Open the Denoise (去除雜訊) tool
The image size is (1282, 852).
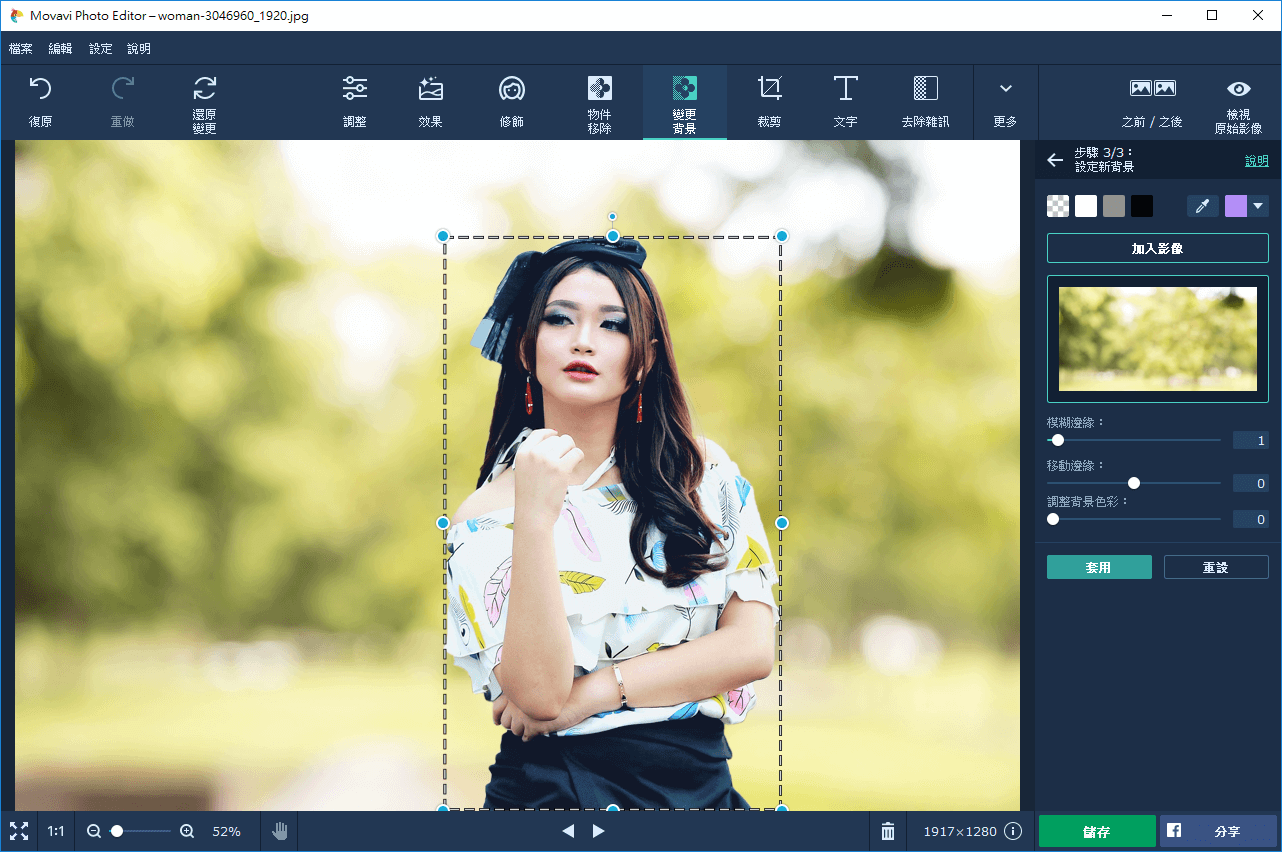(925, 101)
